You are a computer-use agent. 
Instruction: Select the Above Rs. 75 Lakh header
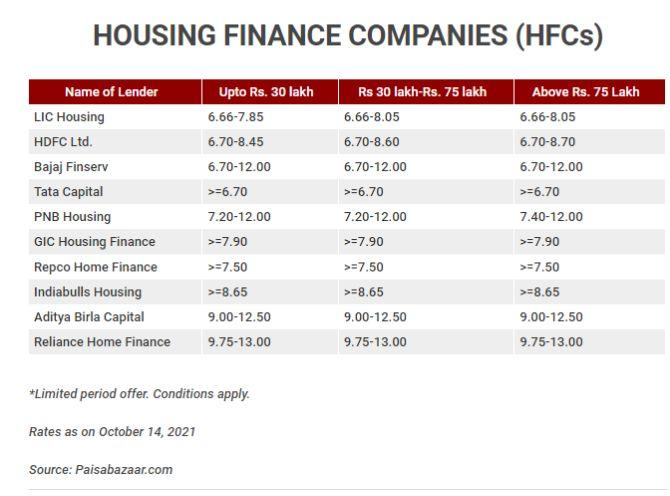(585, 92)
